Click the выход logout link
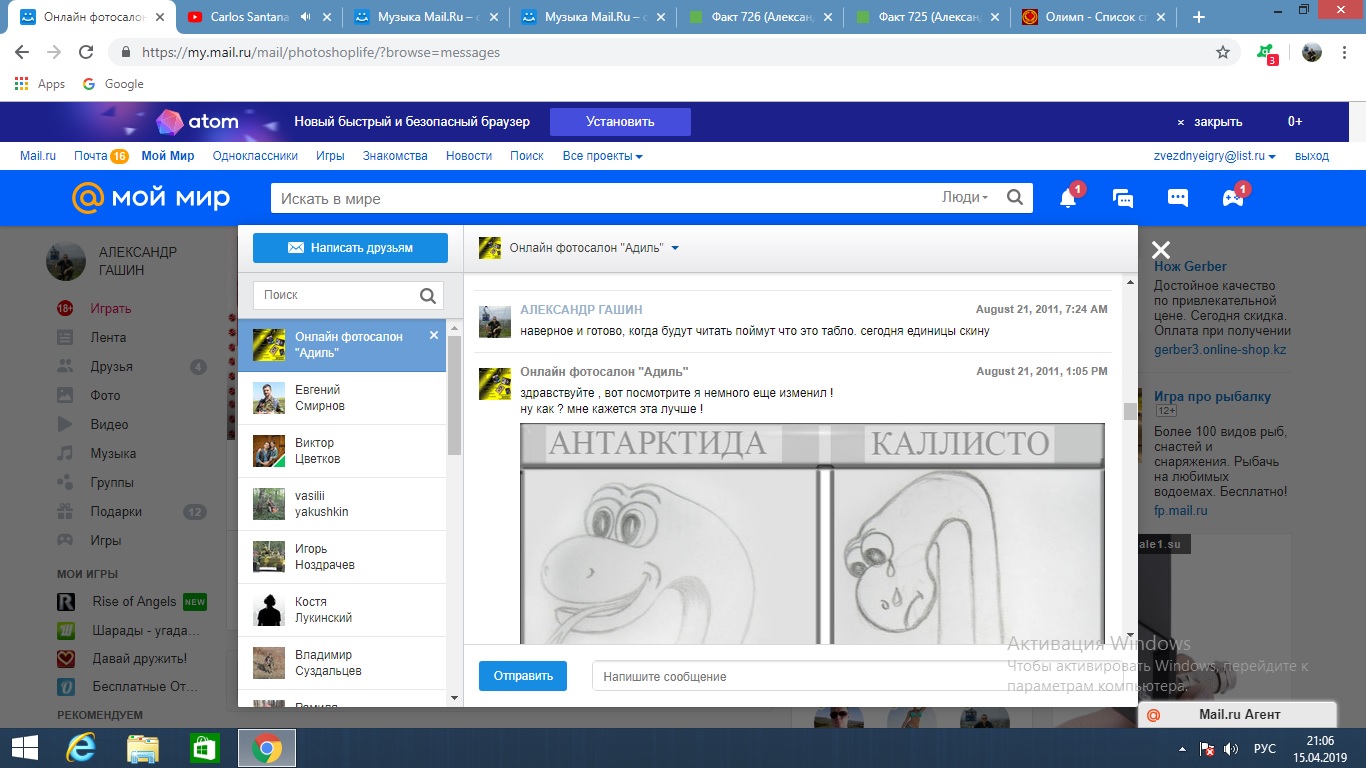 click(1312, 156)
